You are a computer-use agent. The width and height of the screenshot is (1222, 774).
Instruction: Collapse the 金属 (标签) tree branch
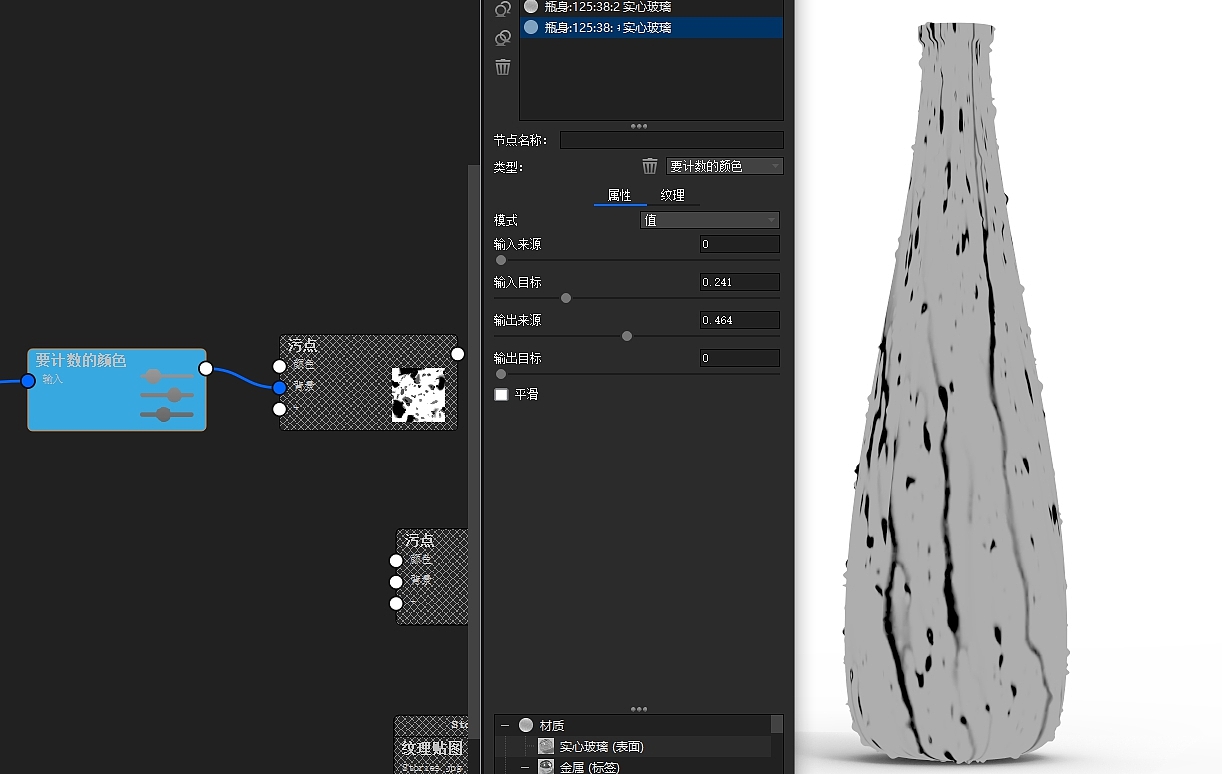point(524,767)
